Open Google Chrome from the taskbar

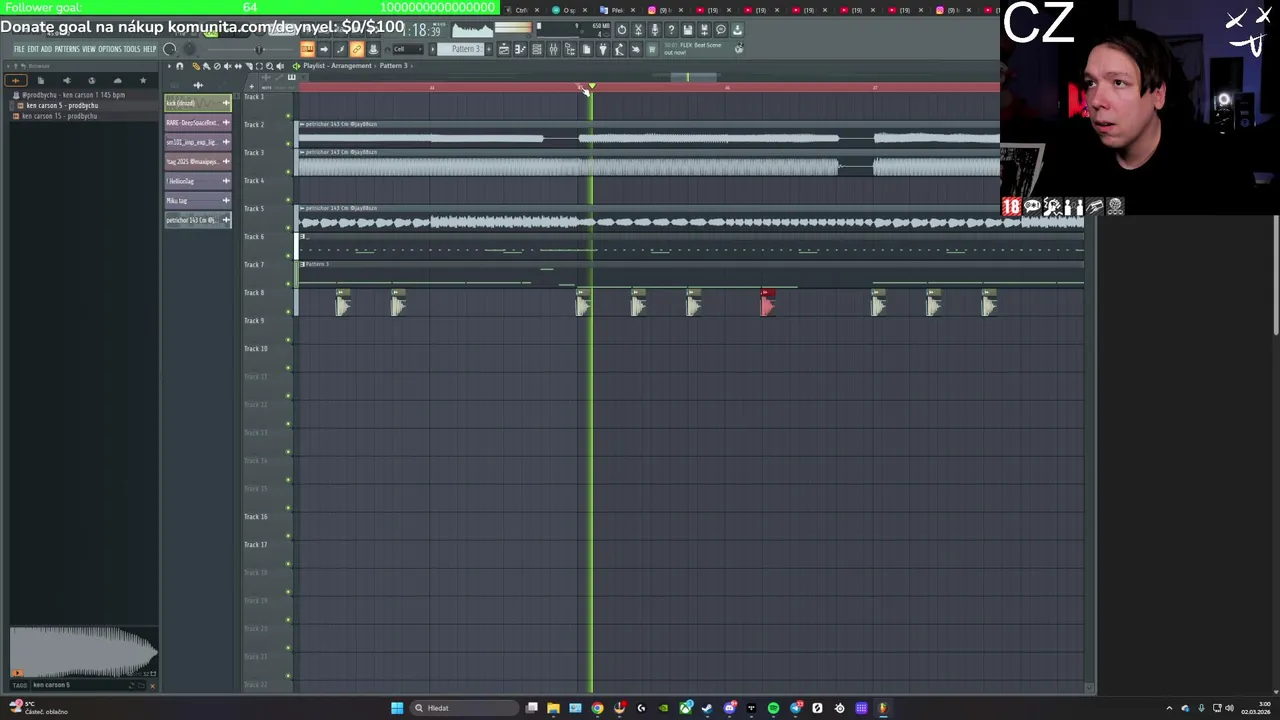[x=597, y=708]
